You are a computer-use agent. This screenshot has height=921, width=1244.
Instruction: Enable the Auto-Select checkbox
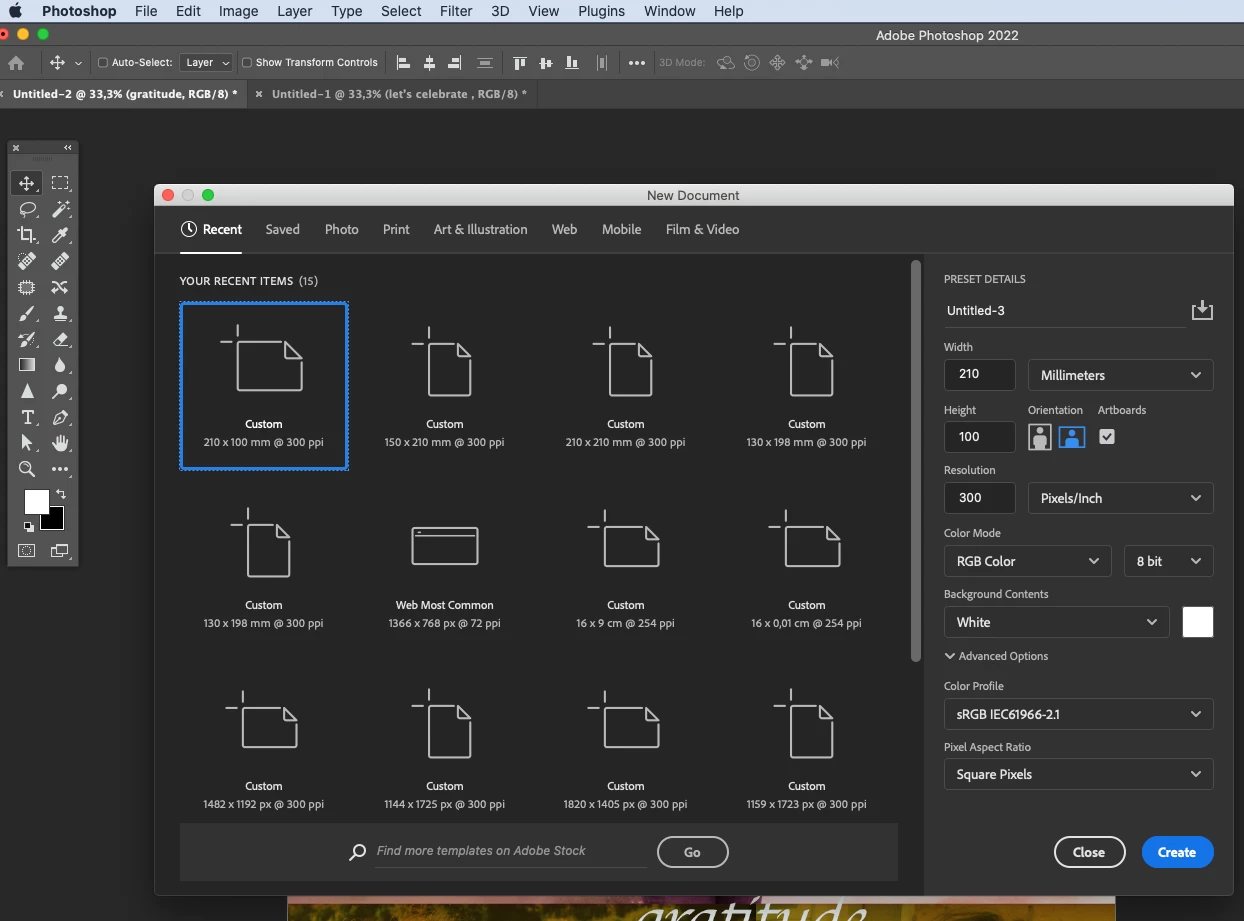pos(103,62)
